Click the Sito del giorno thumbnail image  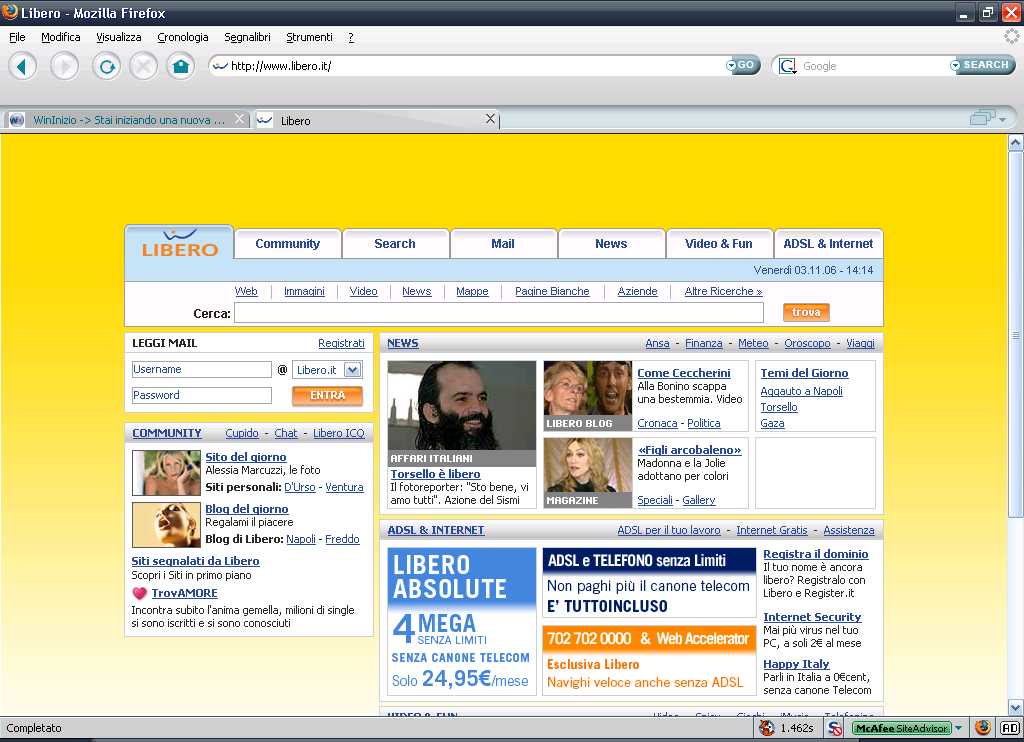click(166, 472)
